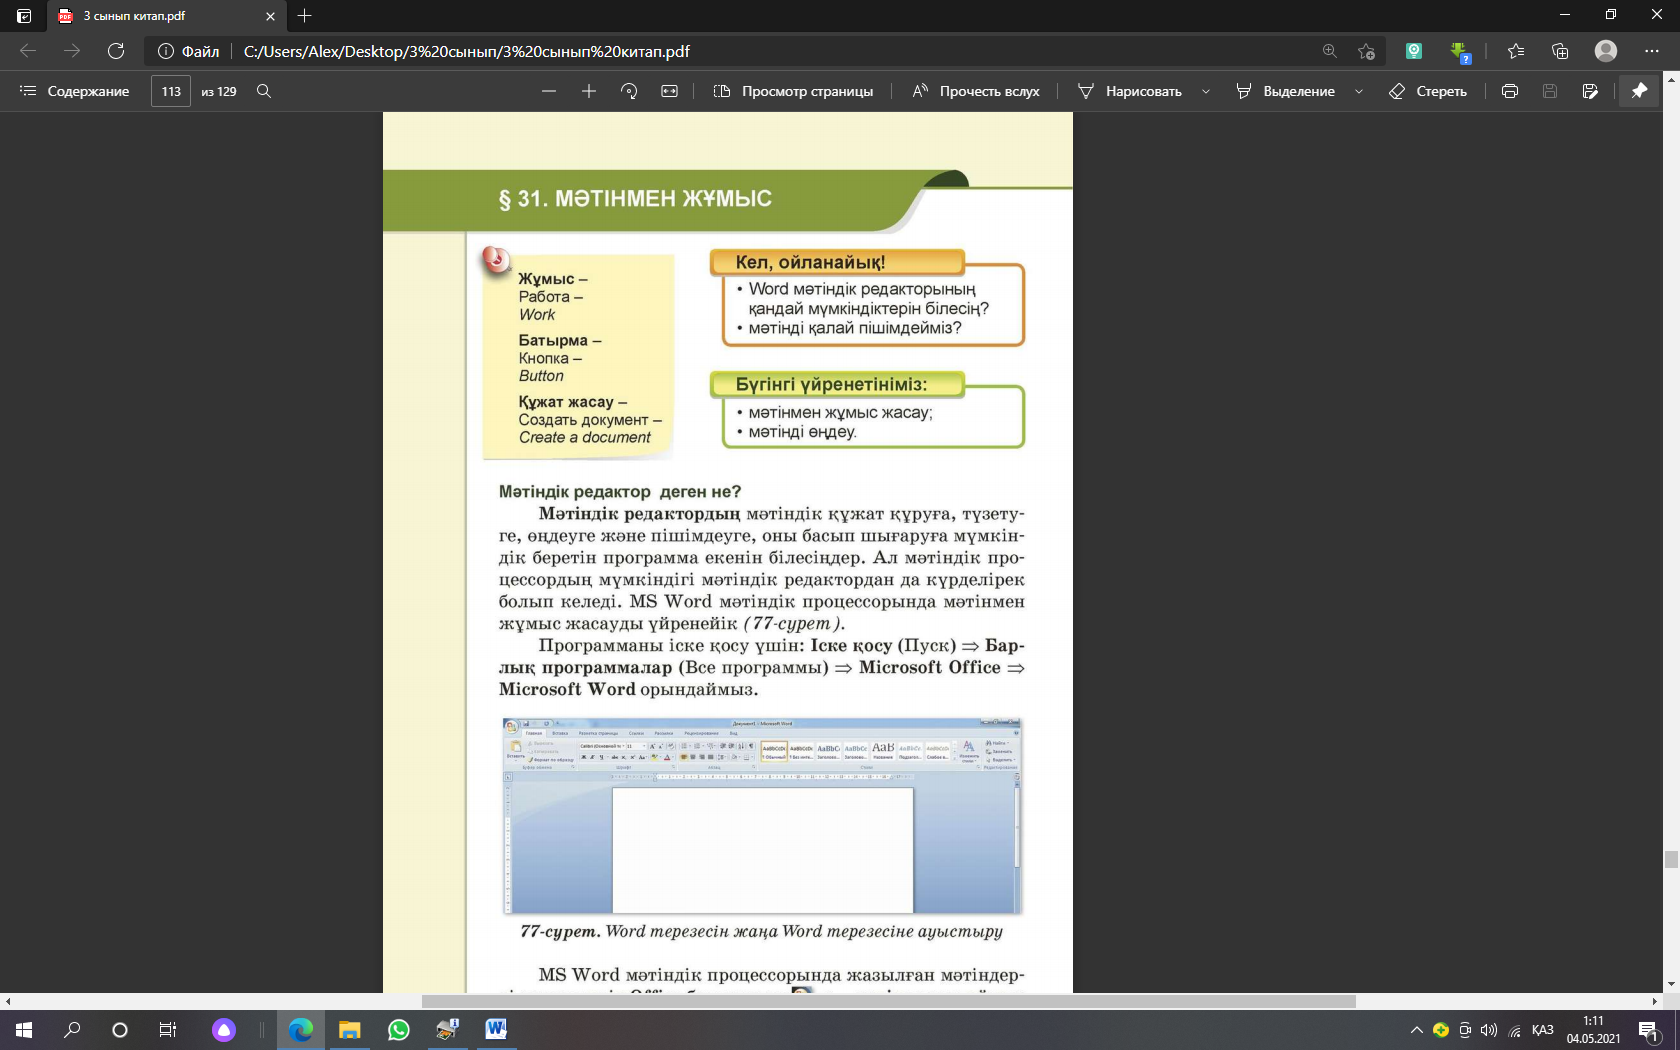
Task: Print the PDF document
Action: [x=1510, y=91]
